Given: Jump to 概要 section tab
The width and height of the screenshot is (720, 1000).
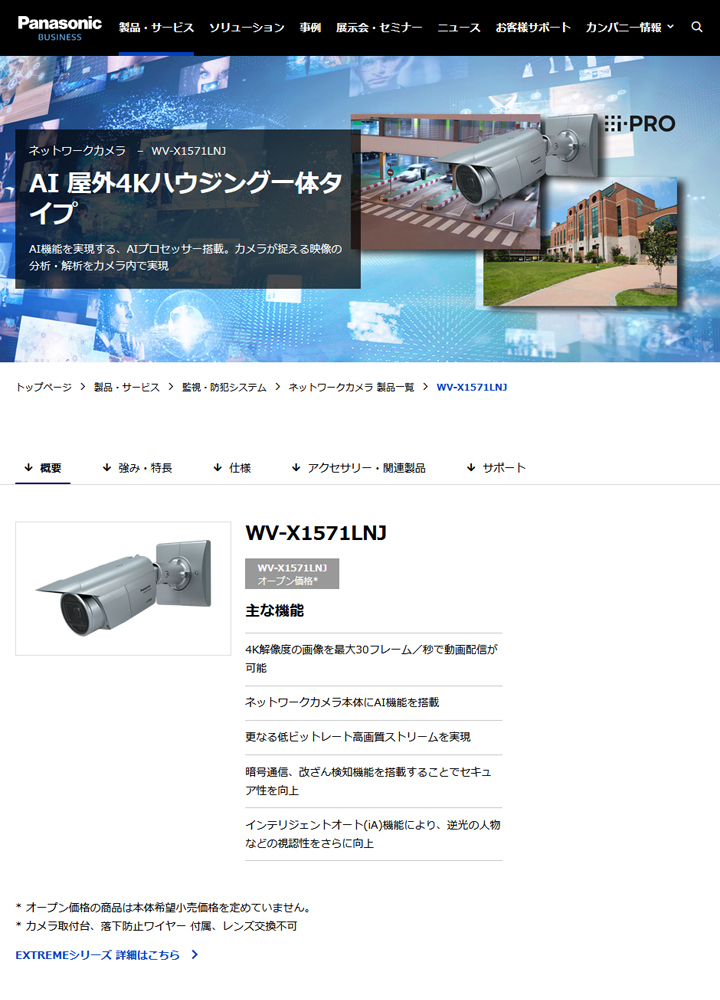Looking at the screenshot, I should pyautogui.click(x=43, y=468).
